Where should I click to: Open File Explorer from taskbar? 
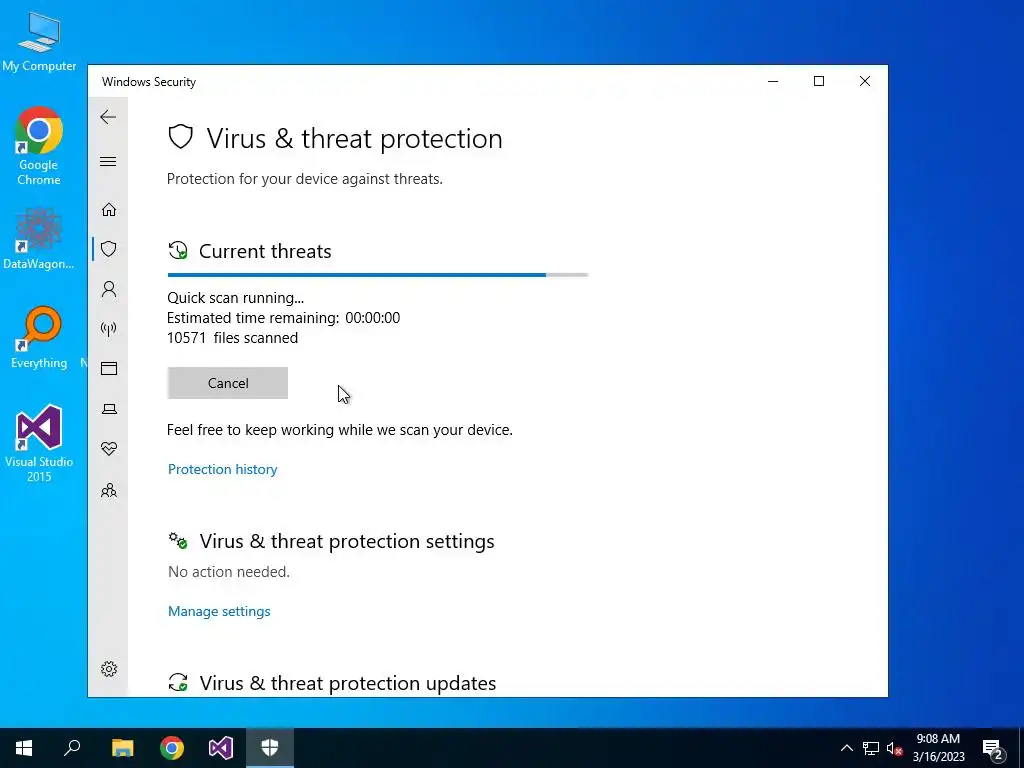click(122, 748)
